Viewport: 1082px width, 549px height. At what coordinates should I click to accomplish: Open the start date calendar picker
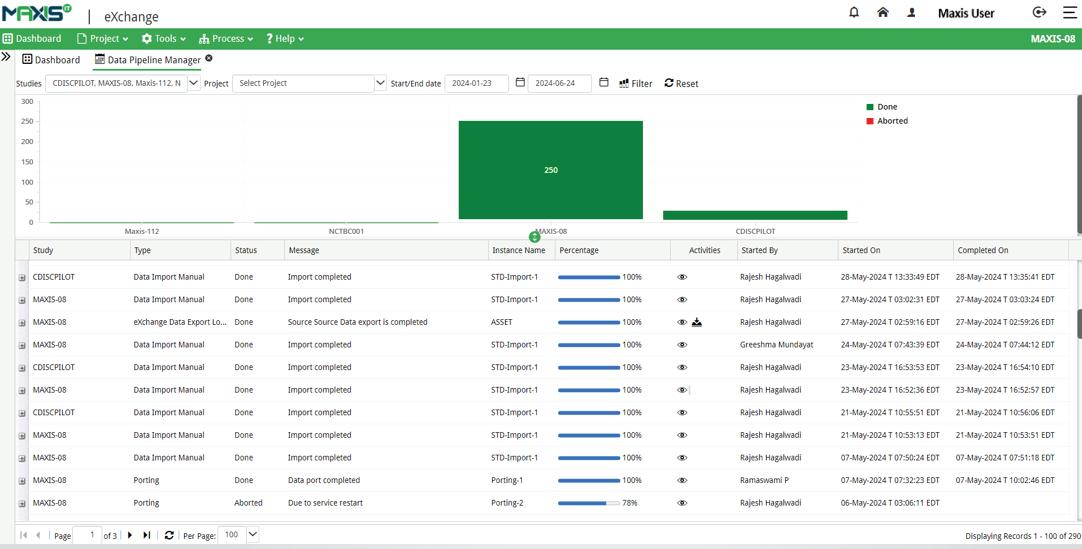coord(520,83)
